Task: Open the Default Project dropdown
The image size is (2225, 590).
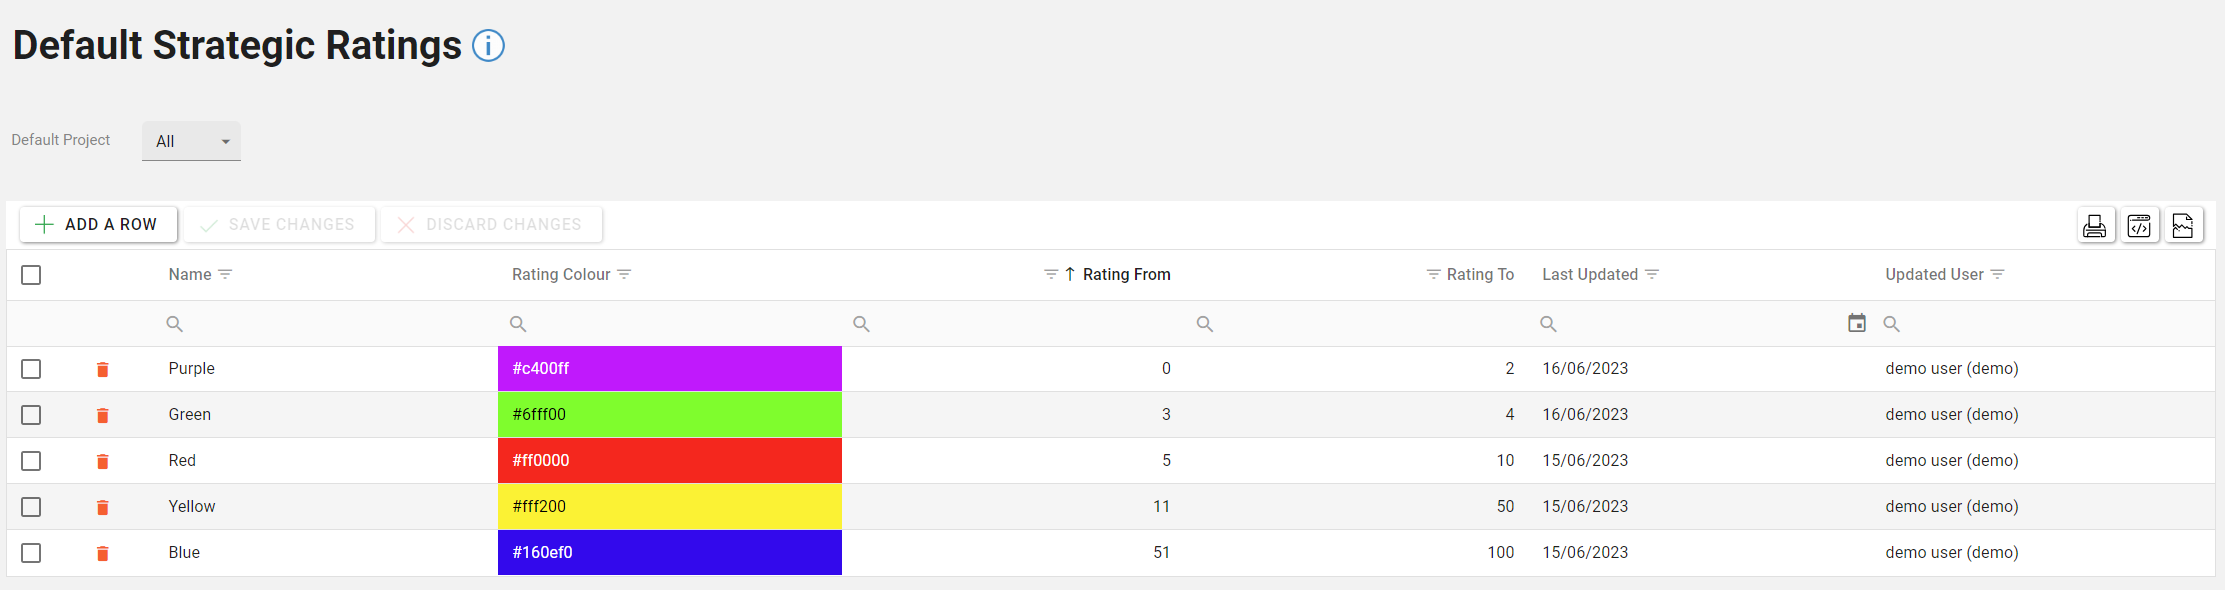Action: 191,142
